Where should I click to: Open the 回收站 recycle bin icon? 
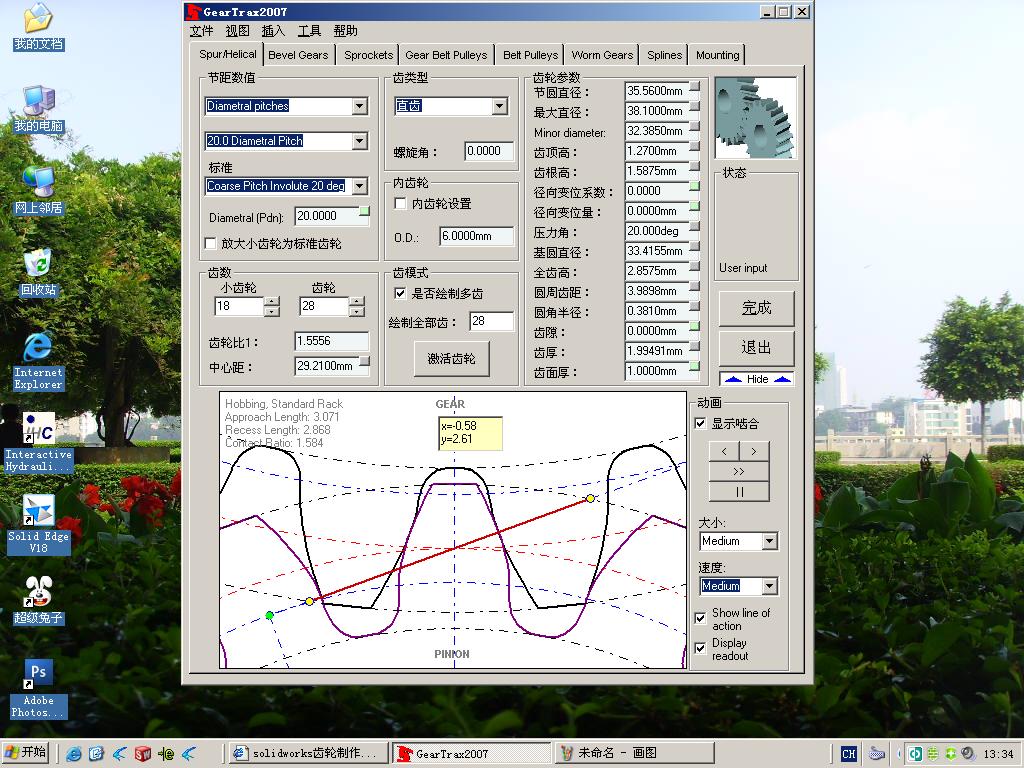(x=39, y=272)
